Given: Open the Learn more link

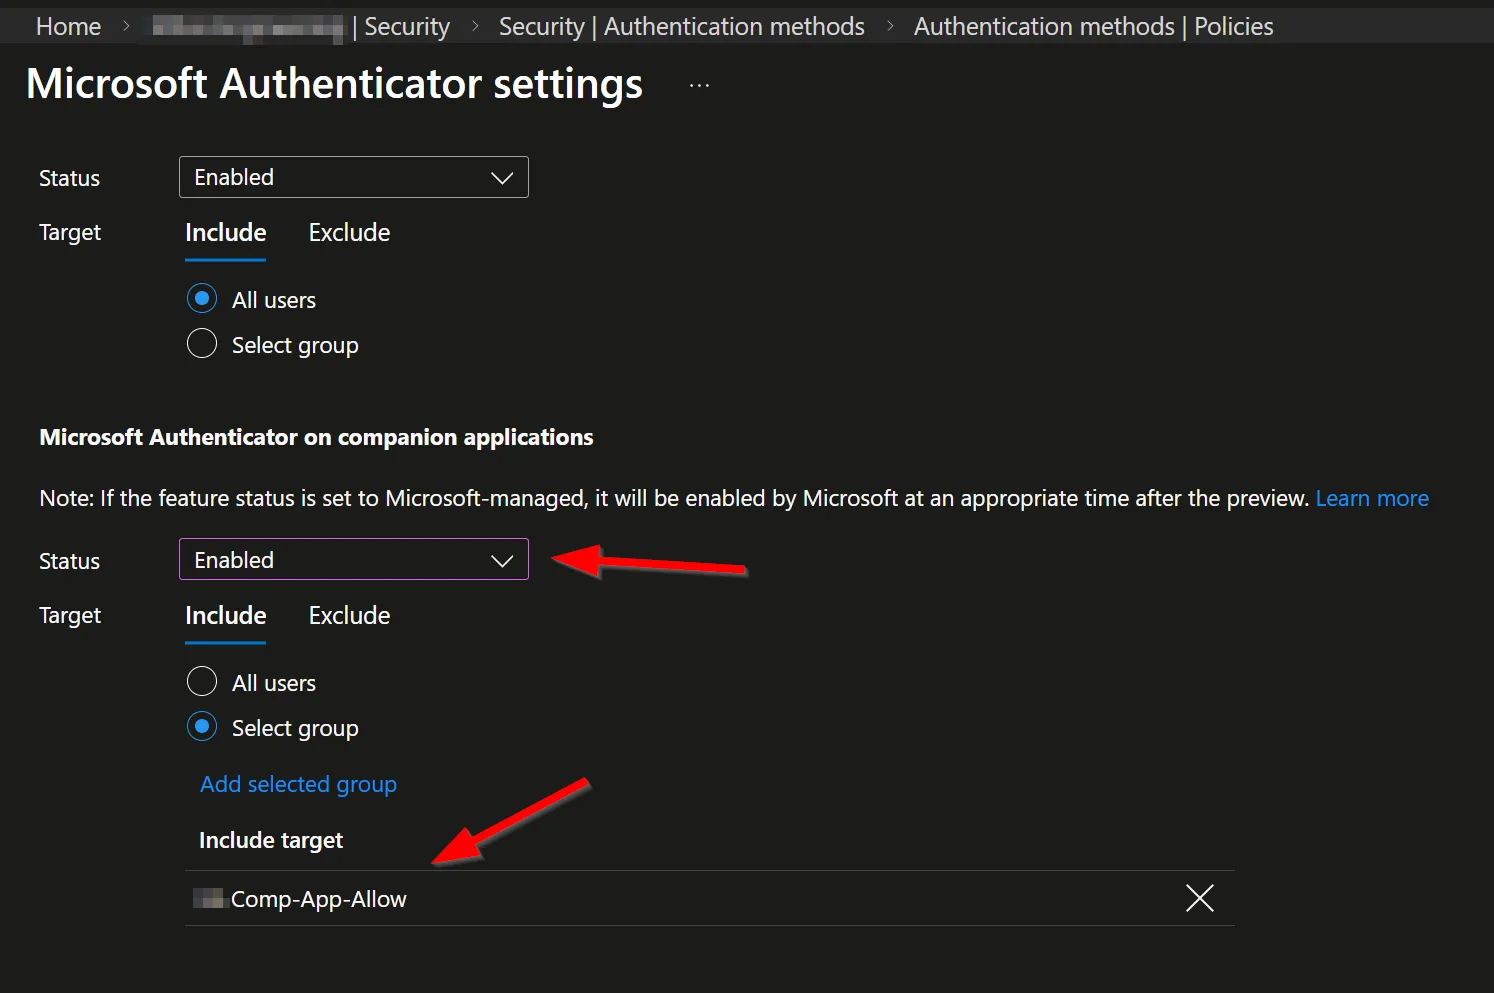Looking at the screenshot, I should 1372,498.
